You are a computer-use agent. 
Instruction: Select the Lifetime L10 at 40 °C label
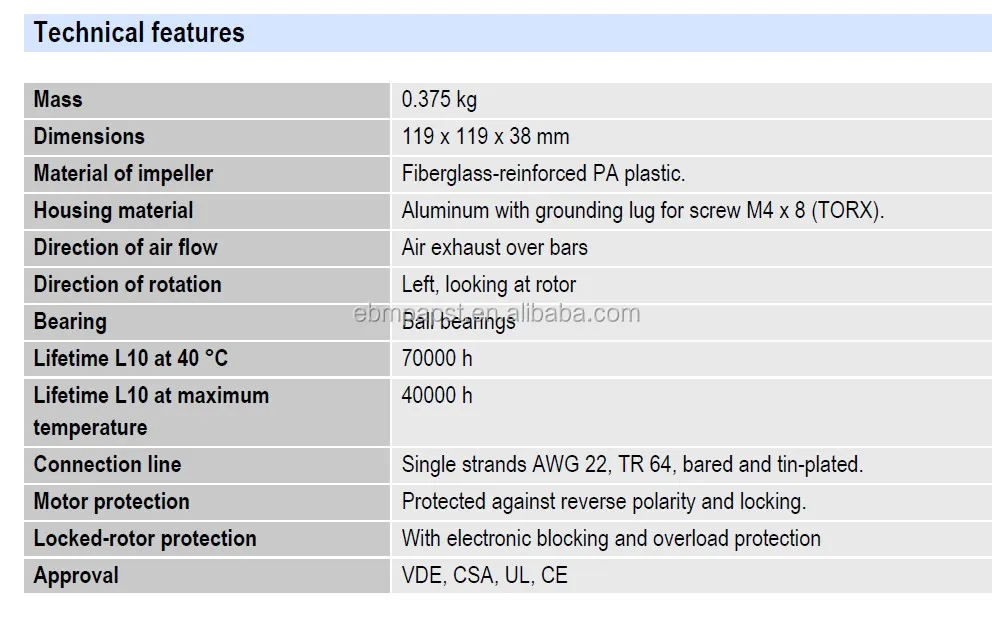[x=131, y=359]
